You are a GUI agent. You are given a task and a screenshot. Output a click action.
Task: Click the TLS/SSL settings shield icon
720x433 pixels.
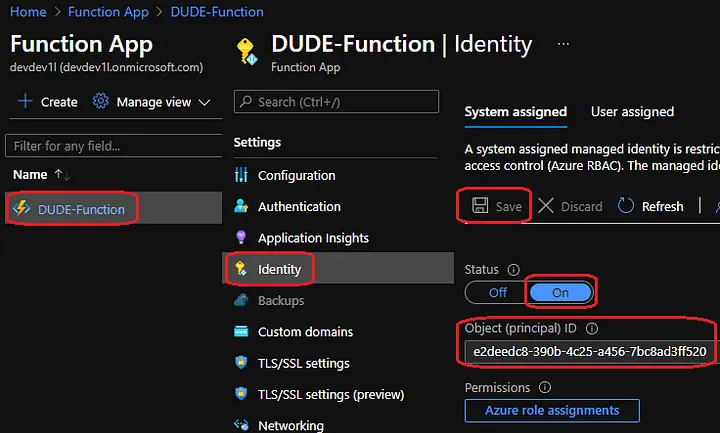tap(241, 363)
